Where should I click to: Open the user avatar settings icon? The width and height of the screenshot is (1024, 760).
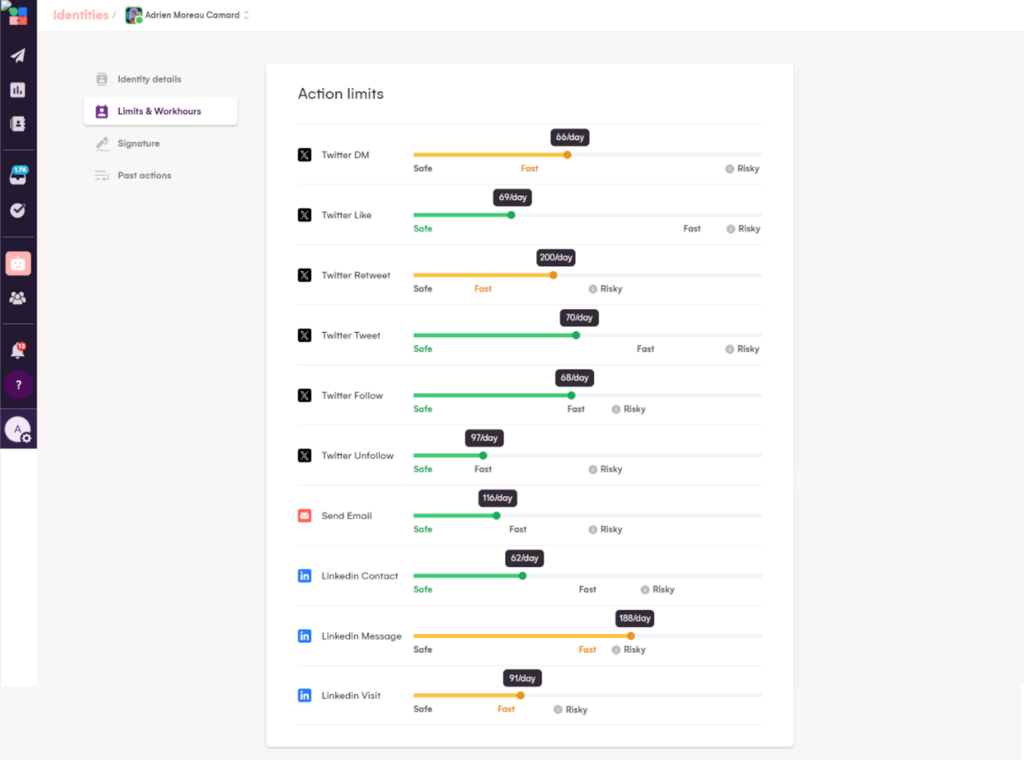(x=18, y=430)
